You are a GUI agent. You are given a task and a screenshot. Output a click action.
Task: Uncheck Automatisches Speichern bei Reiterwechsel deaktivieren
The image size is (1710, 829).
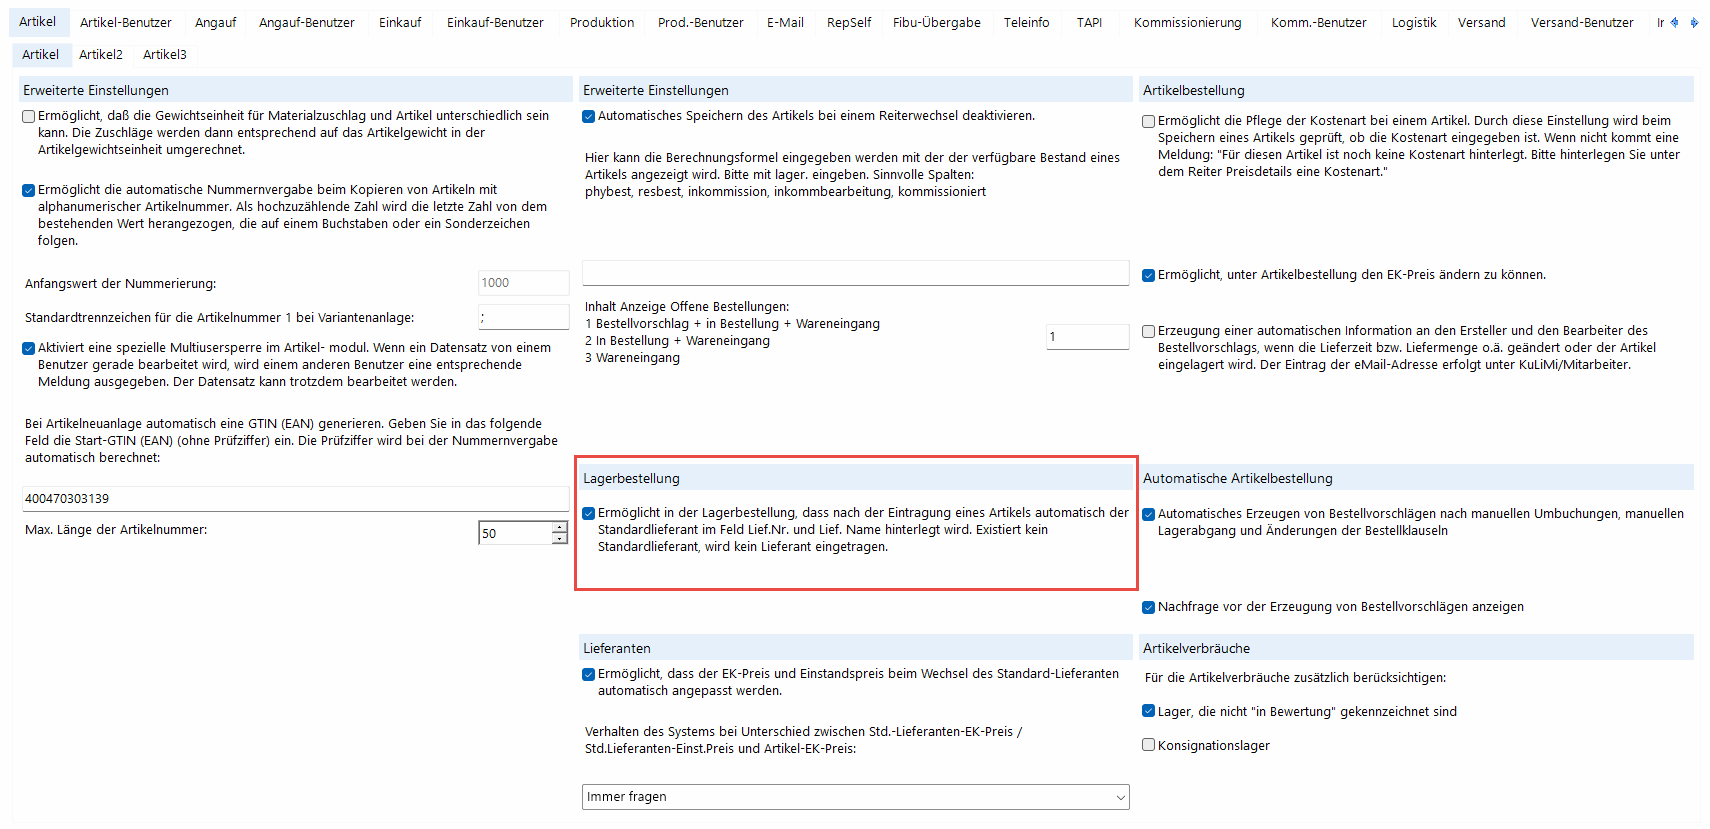pos(589,116)
